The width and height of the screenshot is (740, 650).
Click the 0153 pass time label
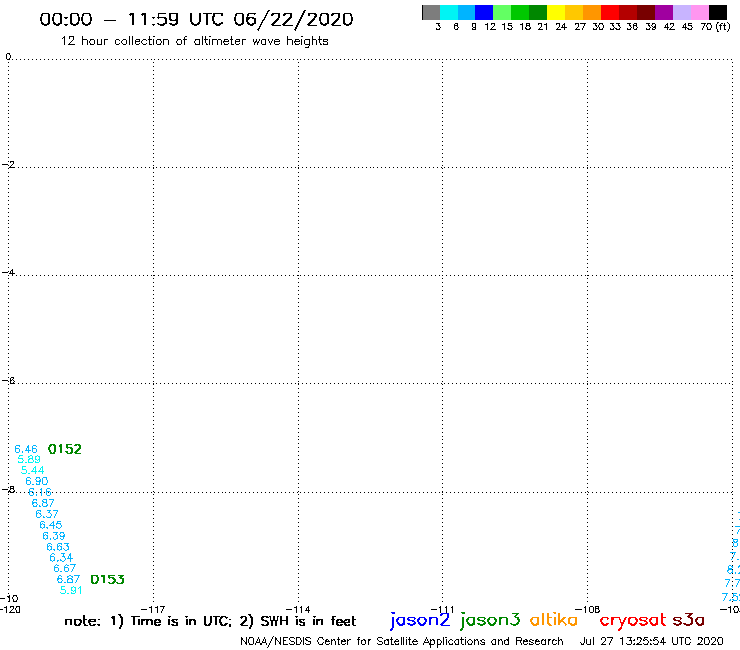pyautogui.click(x=107, y=579)
